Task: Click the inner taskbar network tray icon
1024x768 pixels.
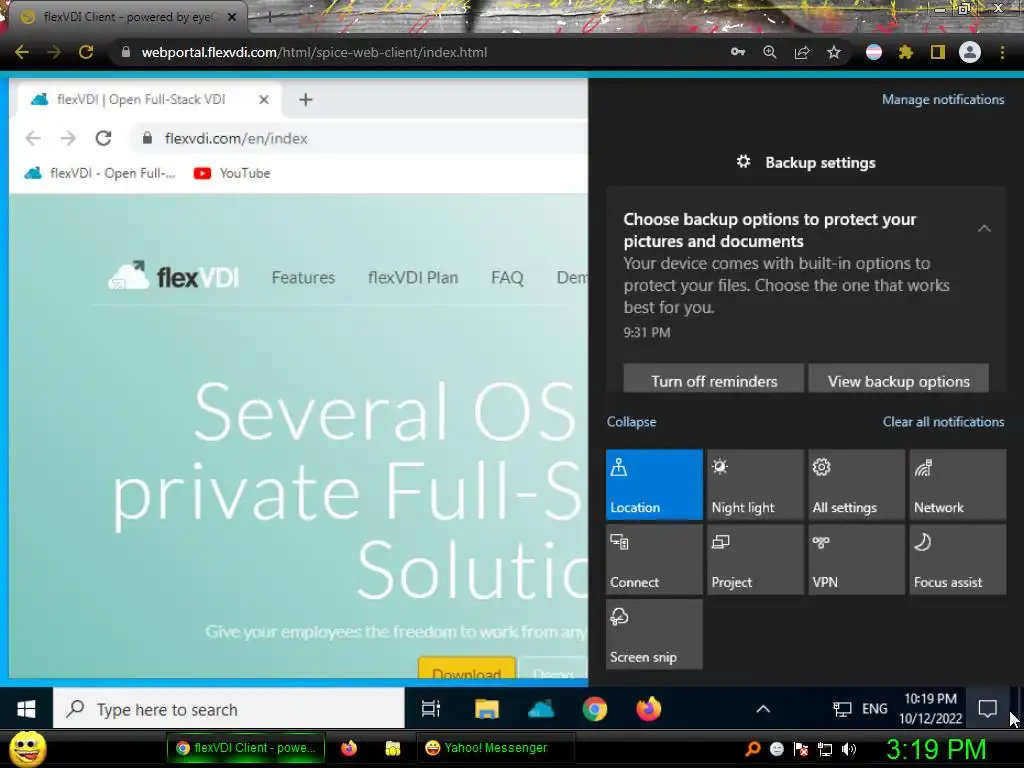Action: pos(842,709)
